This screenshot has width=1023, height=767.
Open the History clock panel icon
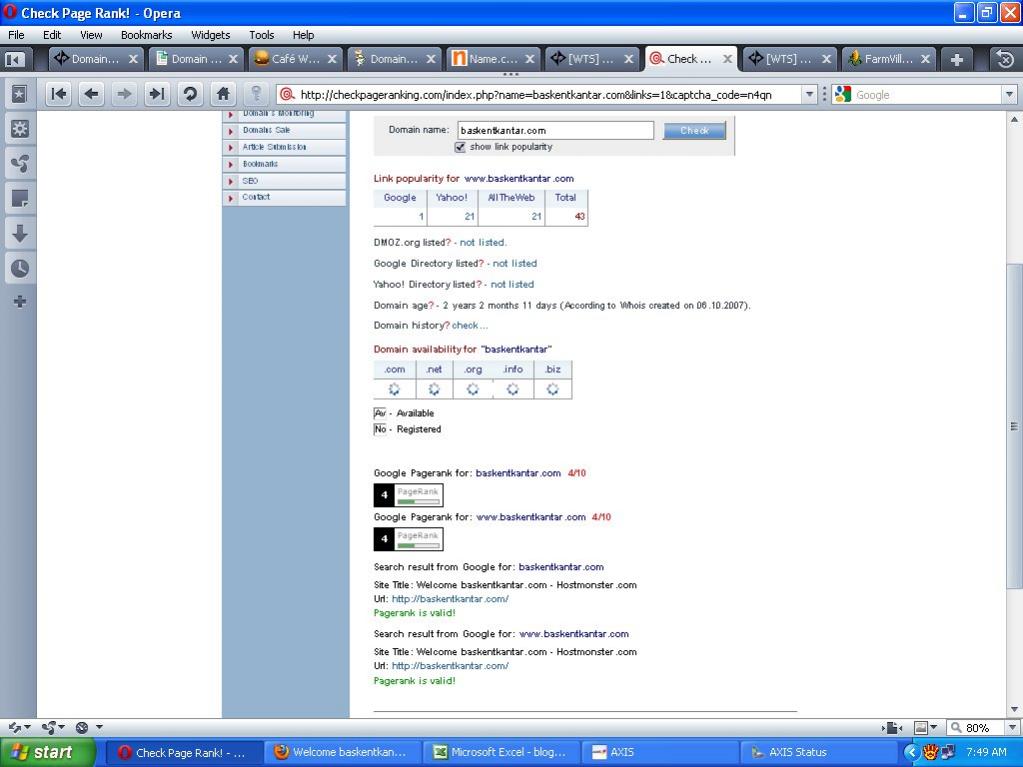[x=20, y=268]
